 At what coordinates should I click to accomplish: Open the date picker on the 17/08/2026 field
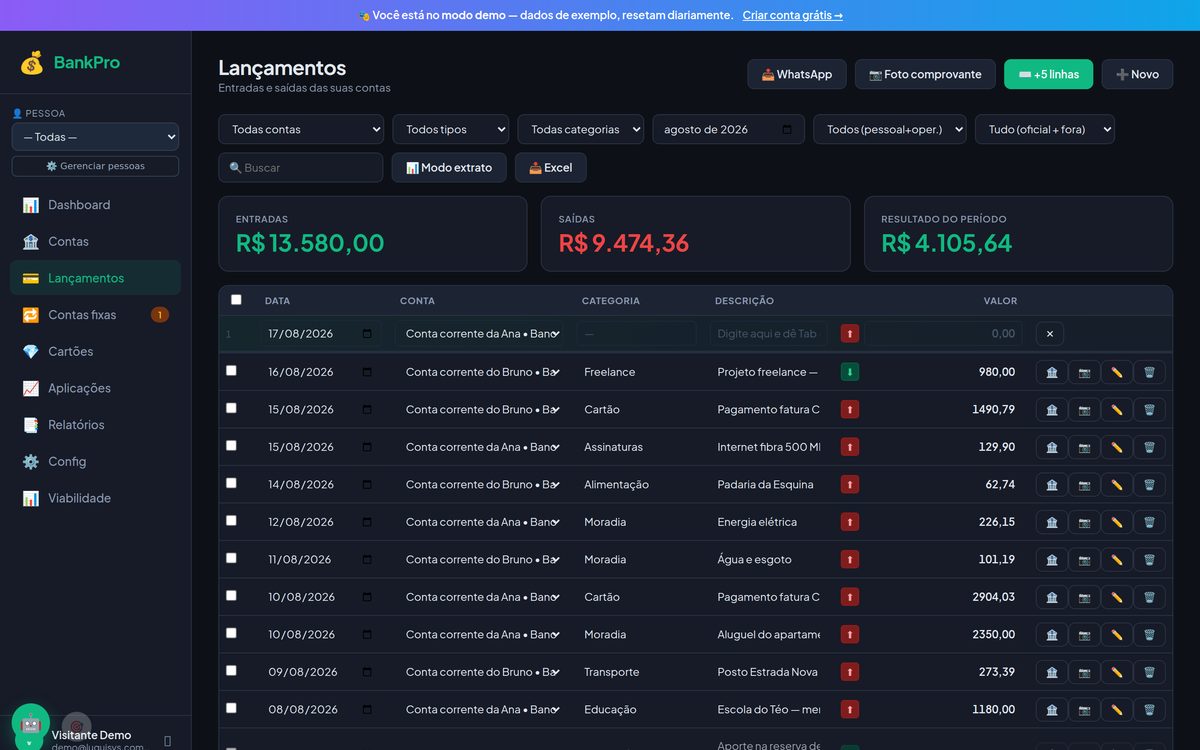[367, 334]
